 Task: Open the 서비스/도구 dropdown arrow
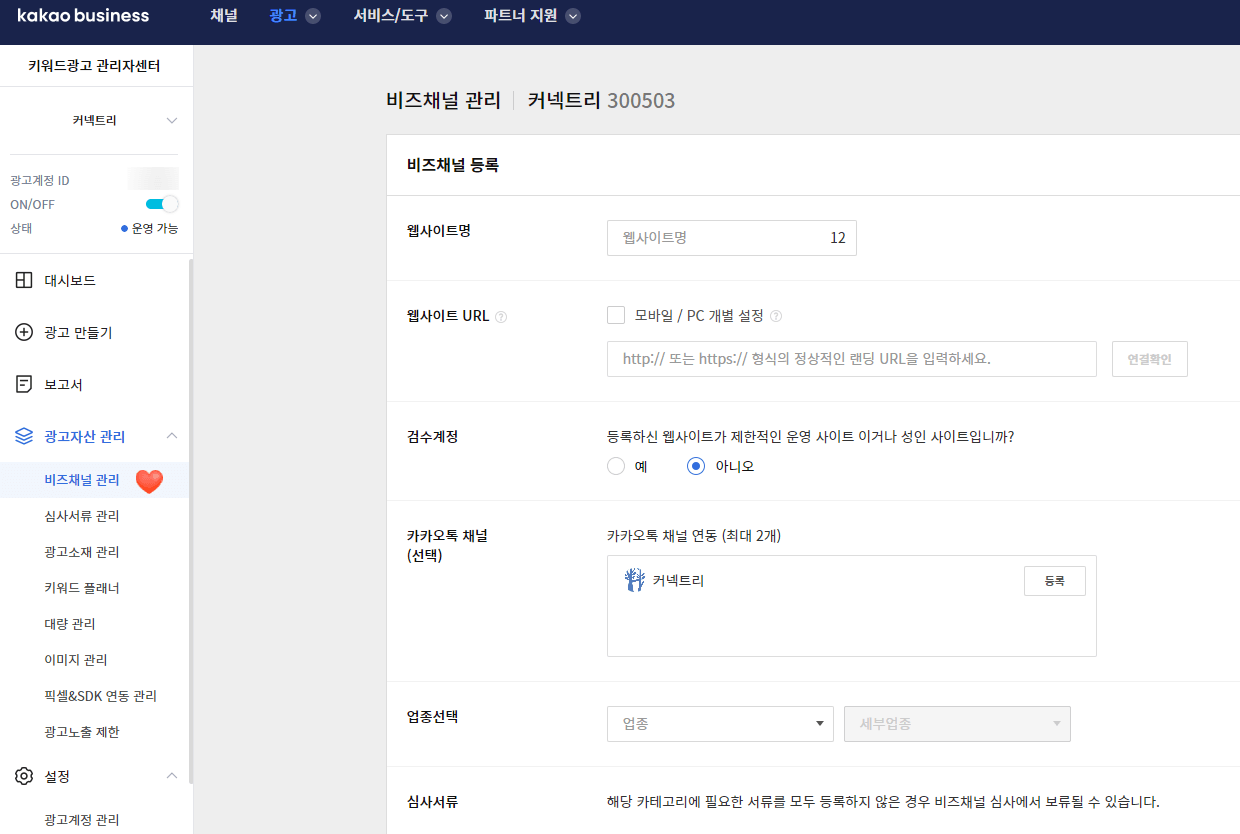tap(444, 16)
